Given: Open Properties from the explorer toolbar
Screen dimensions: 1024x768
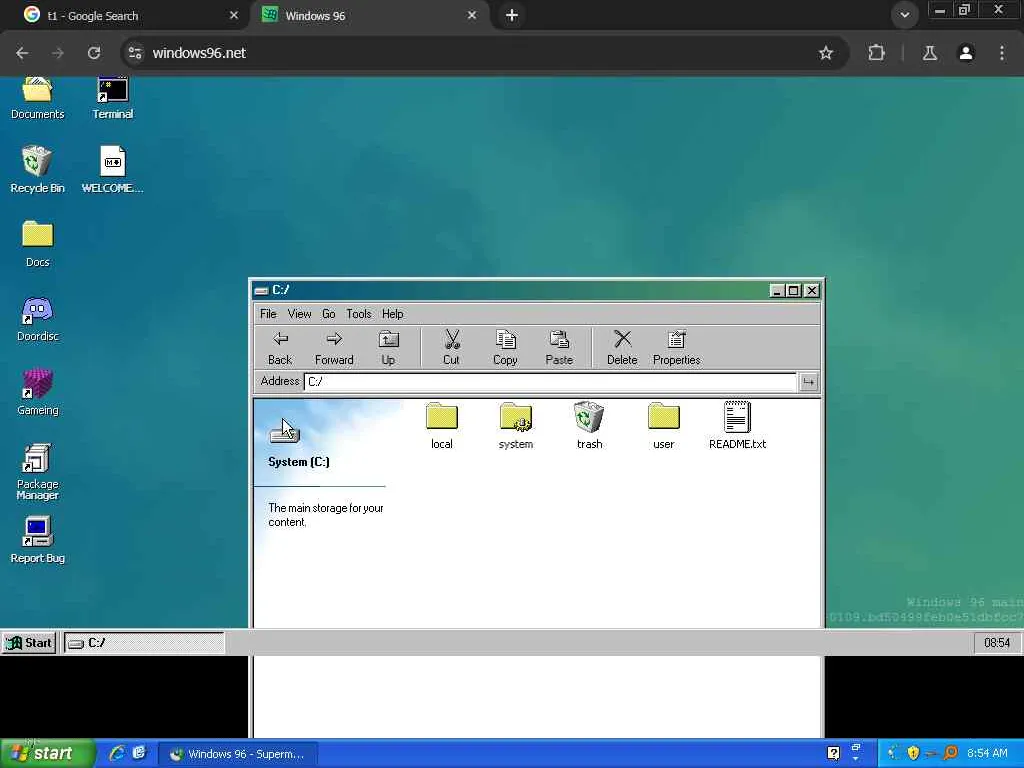Looking at the screenshot, I should click(x=676, y=348).
